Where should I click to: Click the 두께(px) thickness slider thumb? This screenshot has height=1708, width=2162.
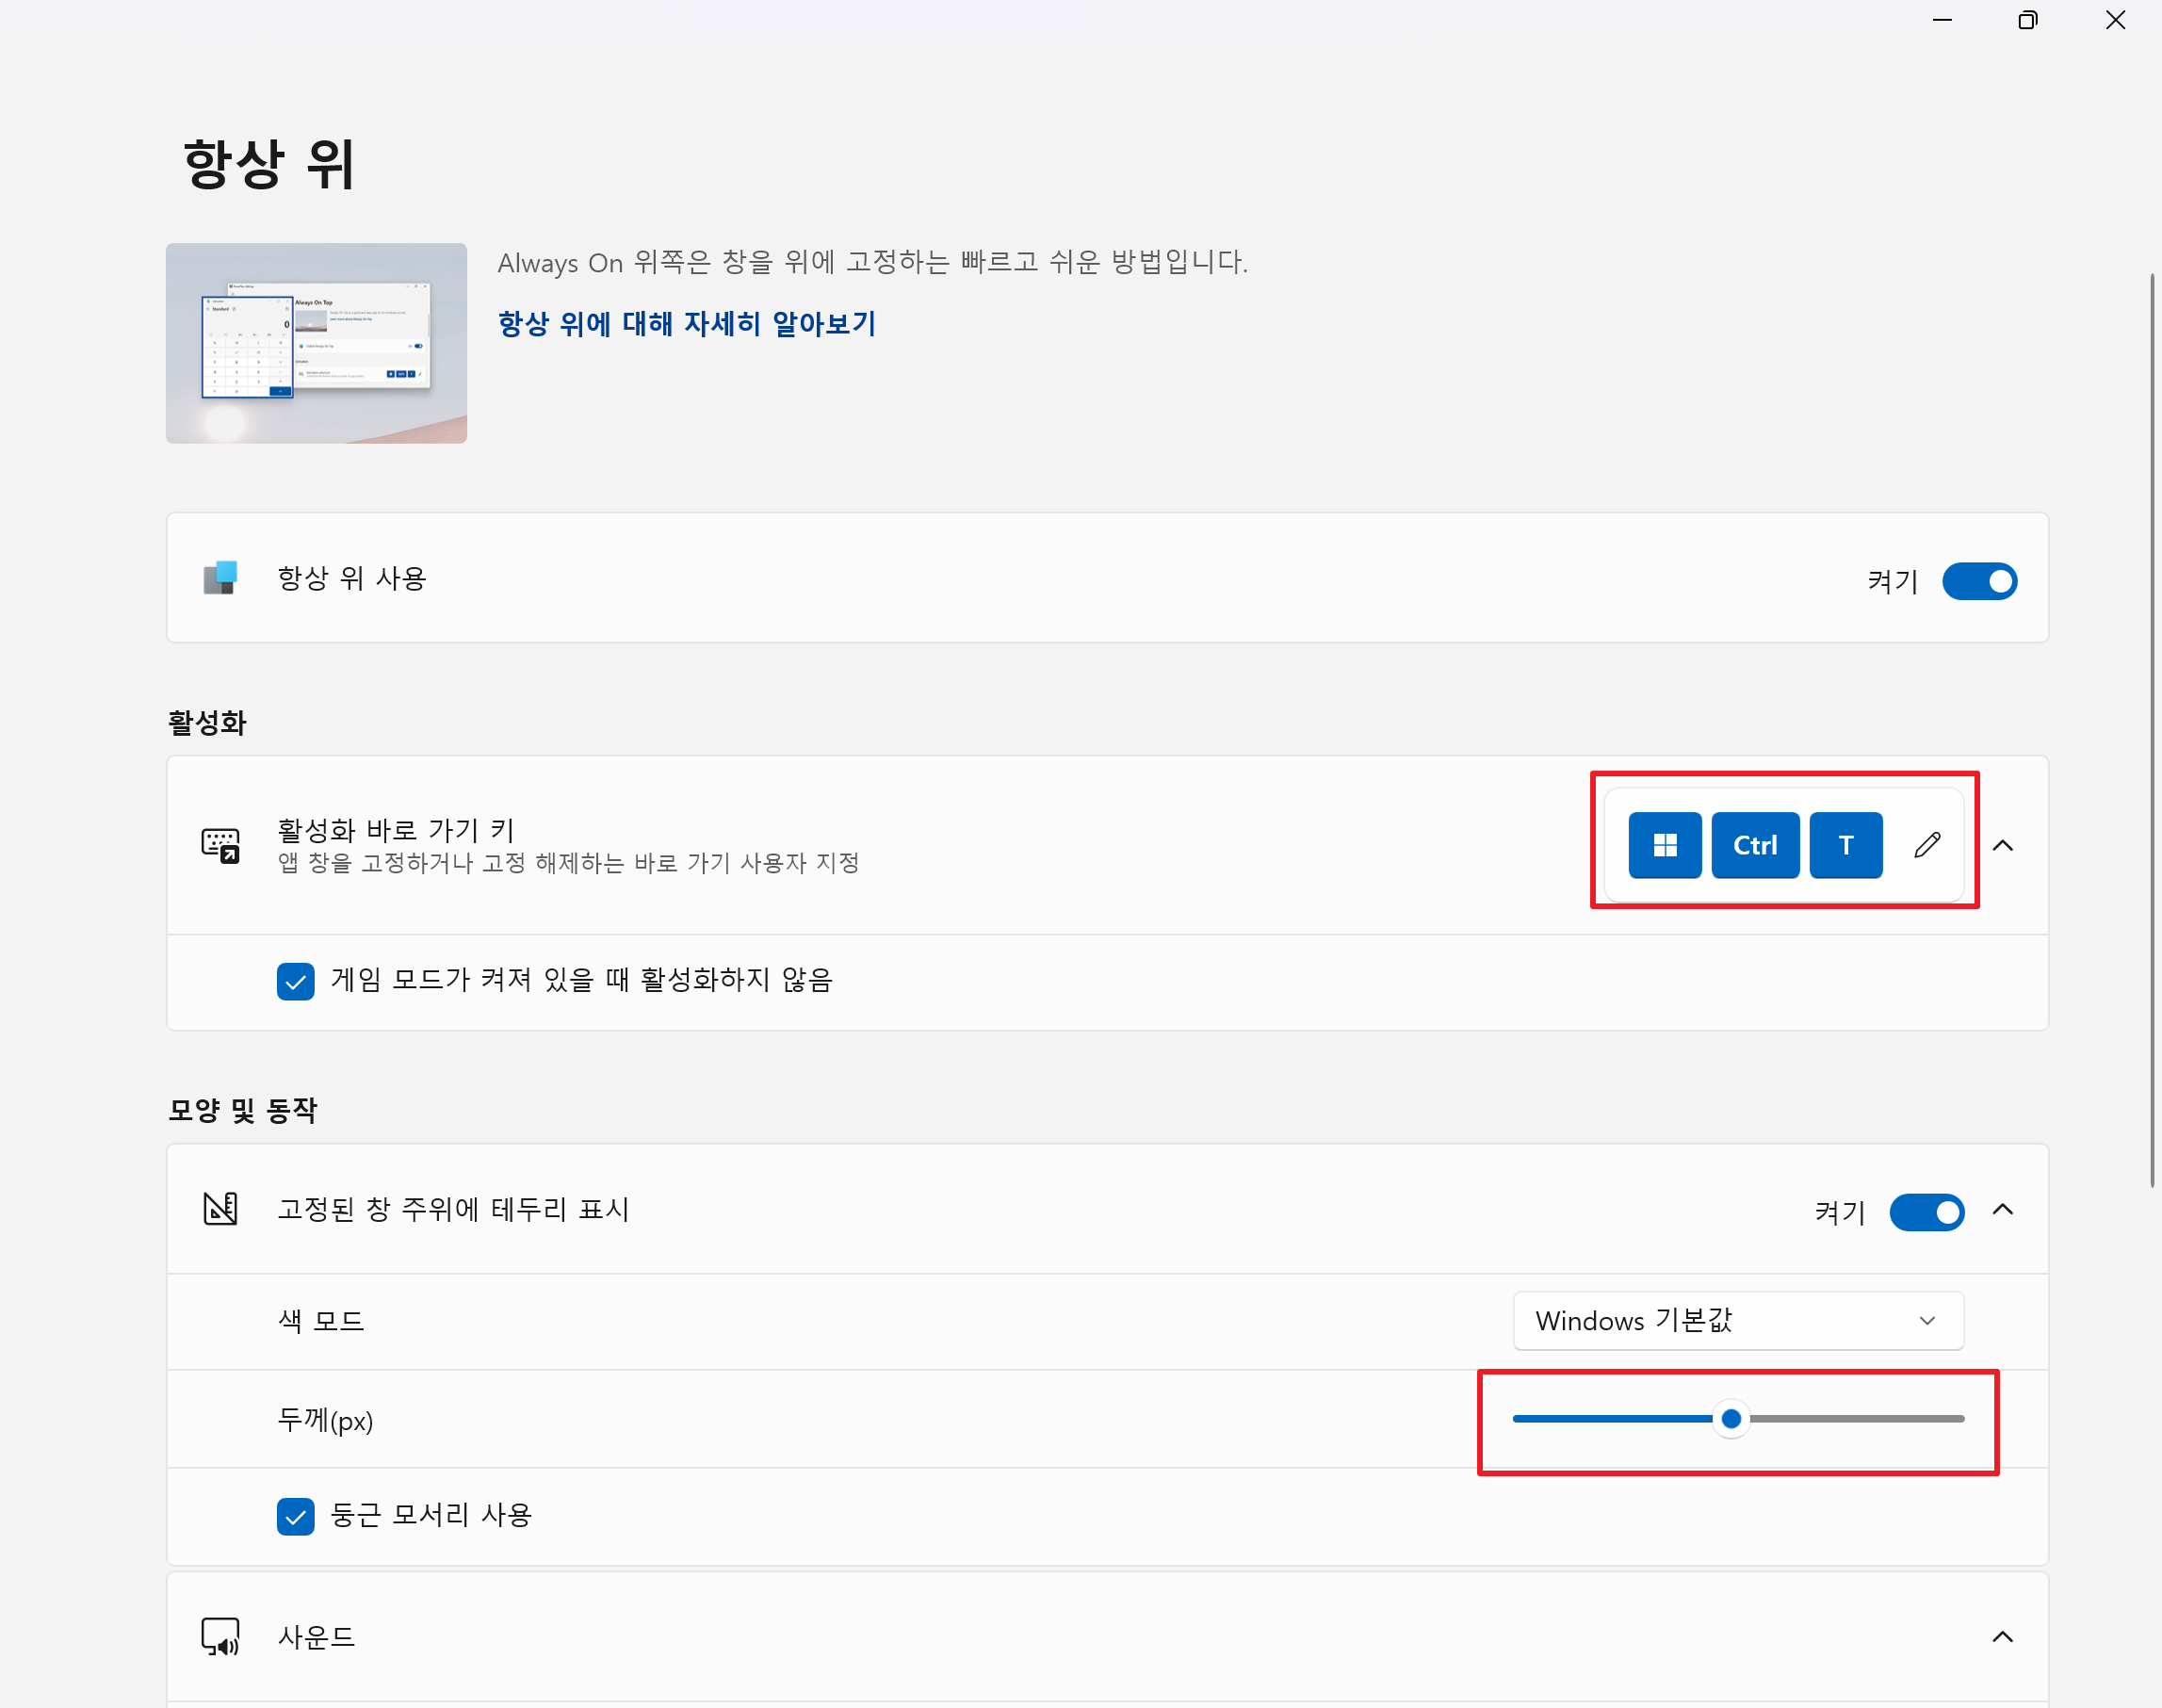click(x=1731, y=1418)
